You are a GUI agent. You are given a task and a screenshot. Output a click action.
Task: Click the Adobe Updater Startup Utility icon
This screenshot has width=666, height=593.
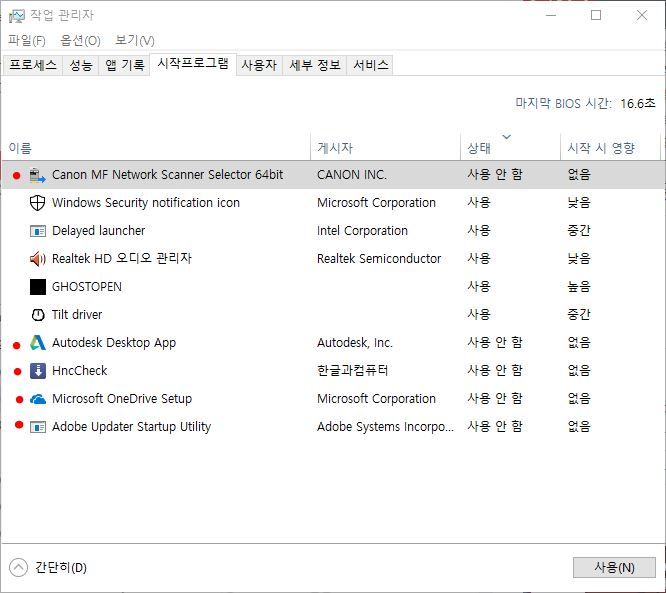38,427
